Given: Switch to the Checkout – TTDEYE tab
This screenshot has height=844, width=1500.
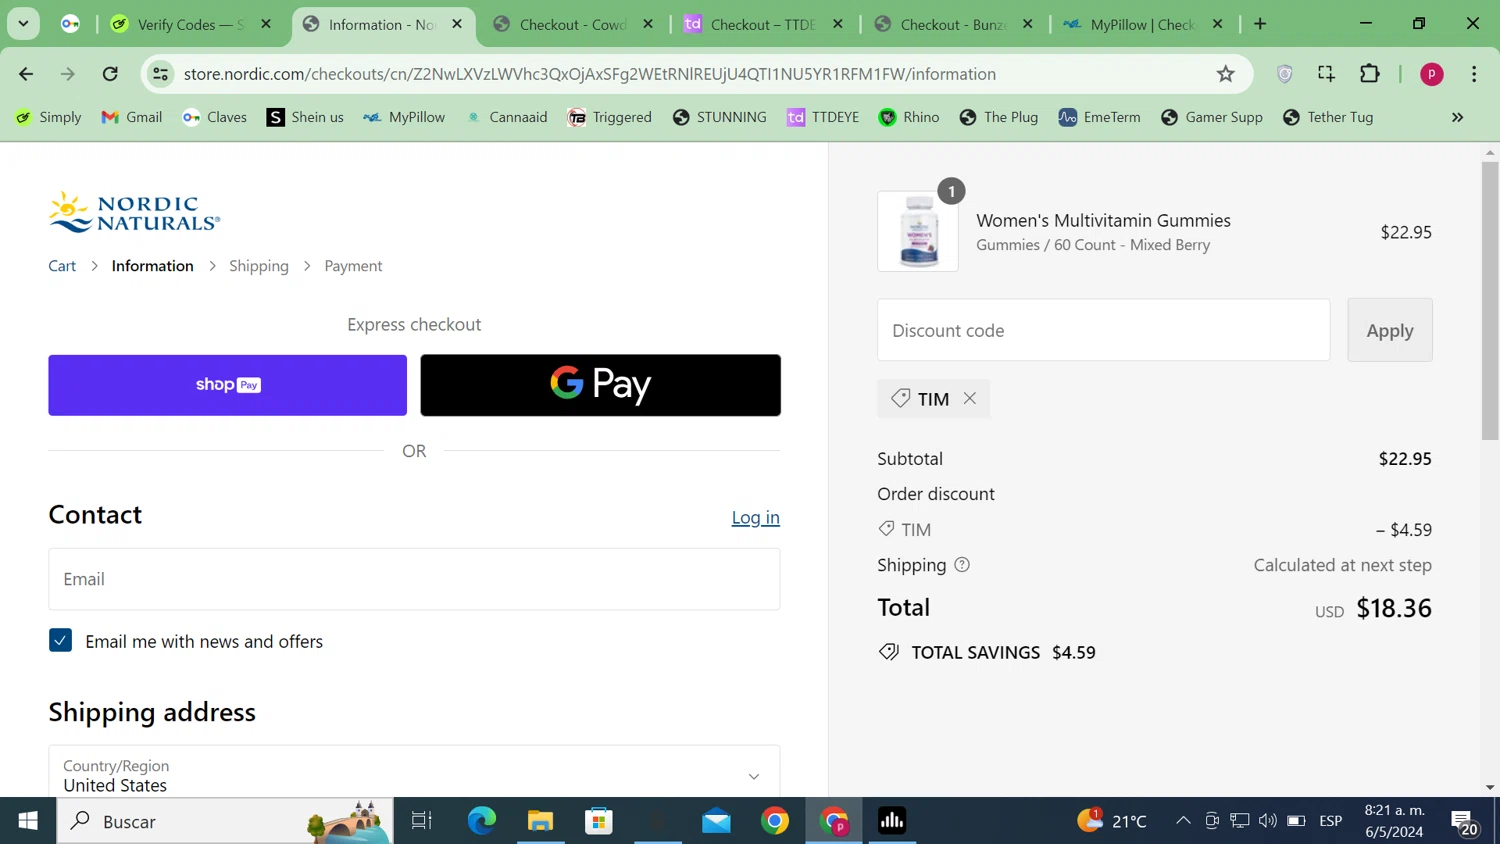Looking at the screenshot, I should (763, 24).
